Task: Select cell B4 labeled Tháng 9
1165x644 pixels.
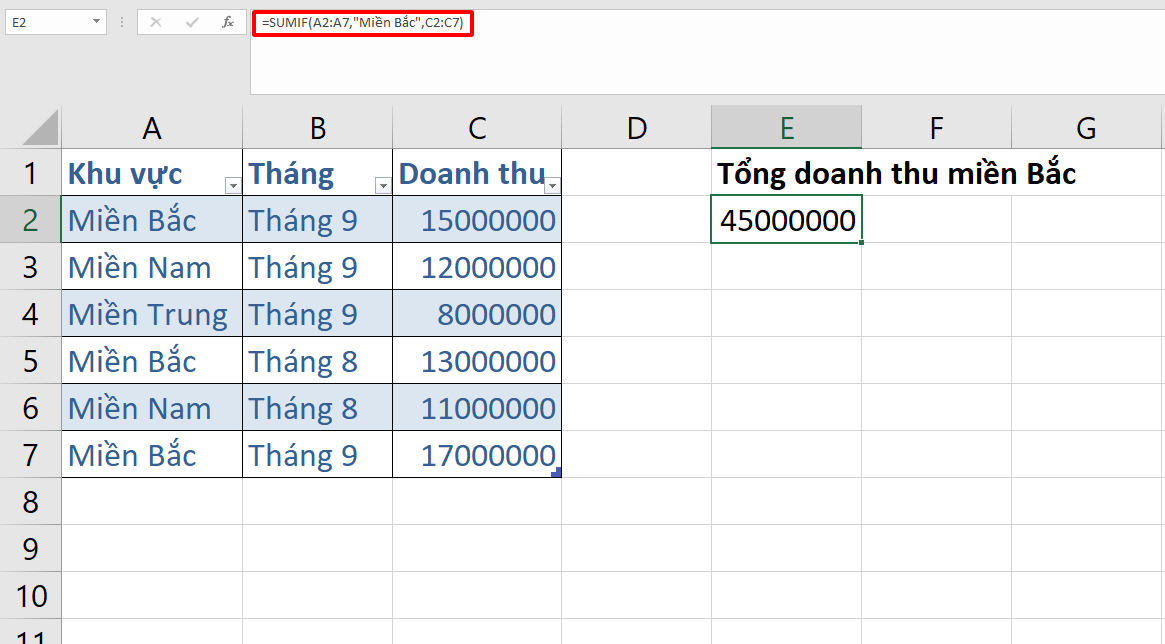Action: (x=317, y=314)
